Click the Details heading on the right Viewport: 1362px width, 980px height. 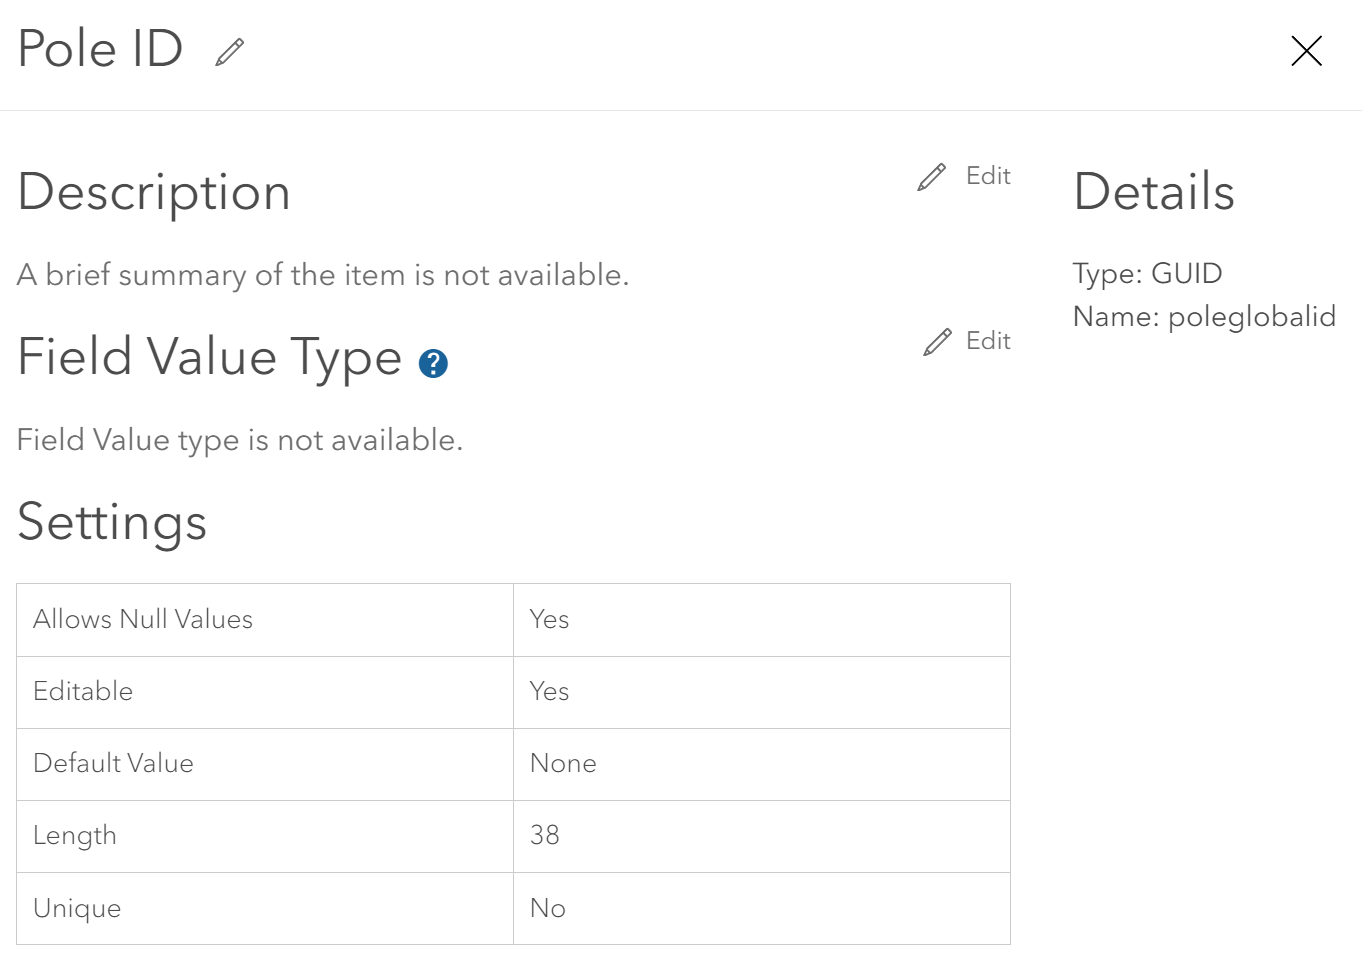pos(1154,192)
